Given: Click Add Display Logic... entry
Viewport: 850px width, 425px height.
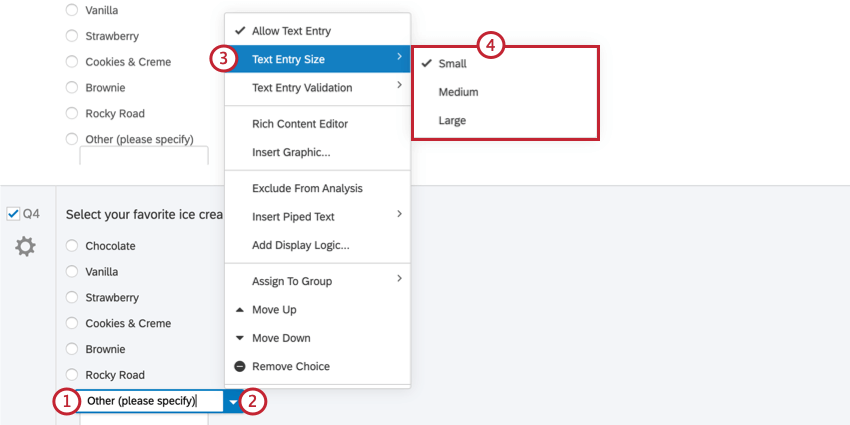Looking at the screenshot, I should pyautogui.click(x=318, y=245).
